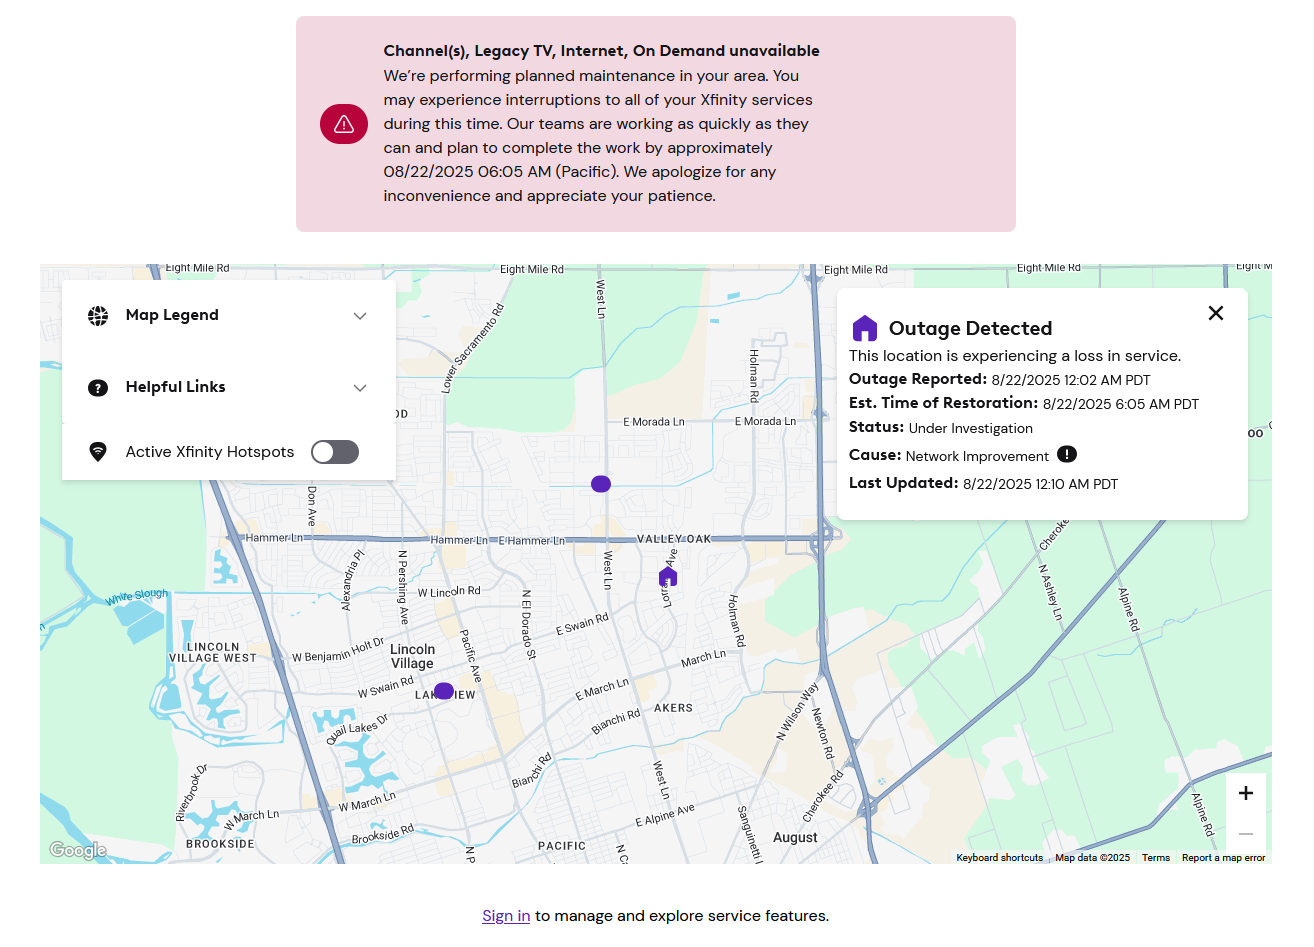The image size is (1314, 947).
Task: Click the Outage Reported time text
Action: tap(1071, 380)
